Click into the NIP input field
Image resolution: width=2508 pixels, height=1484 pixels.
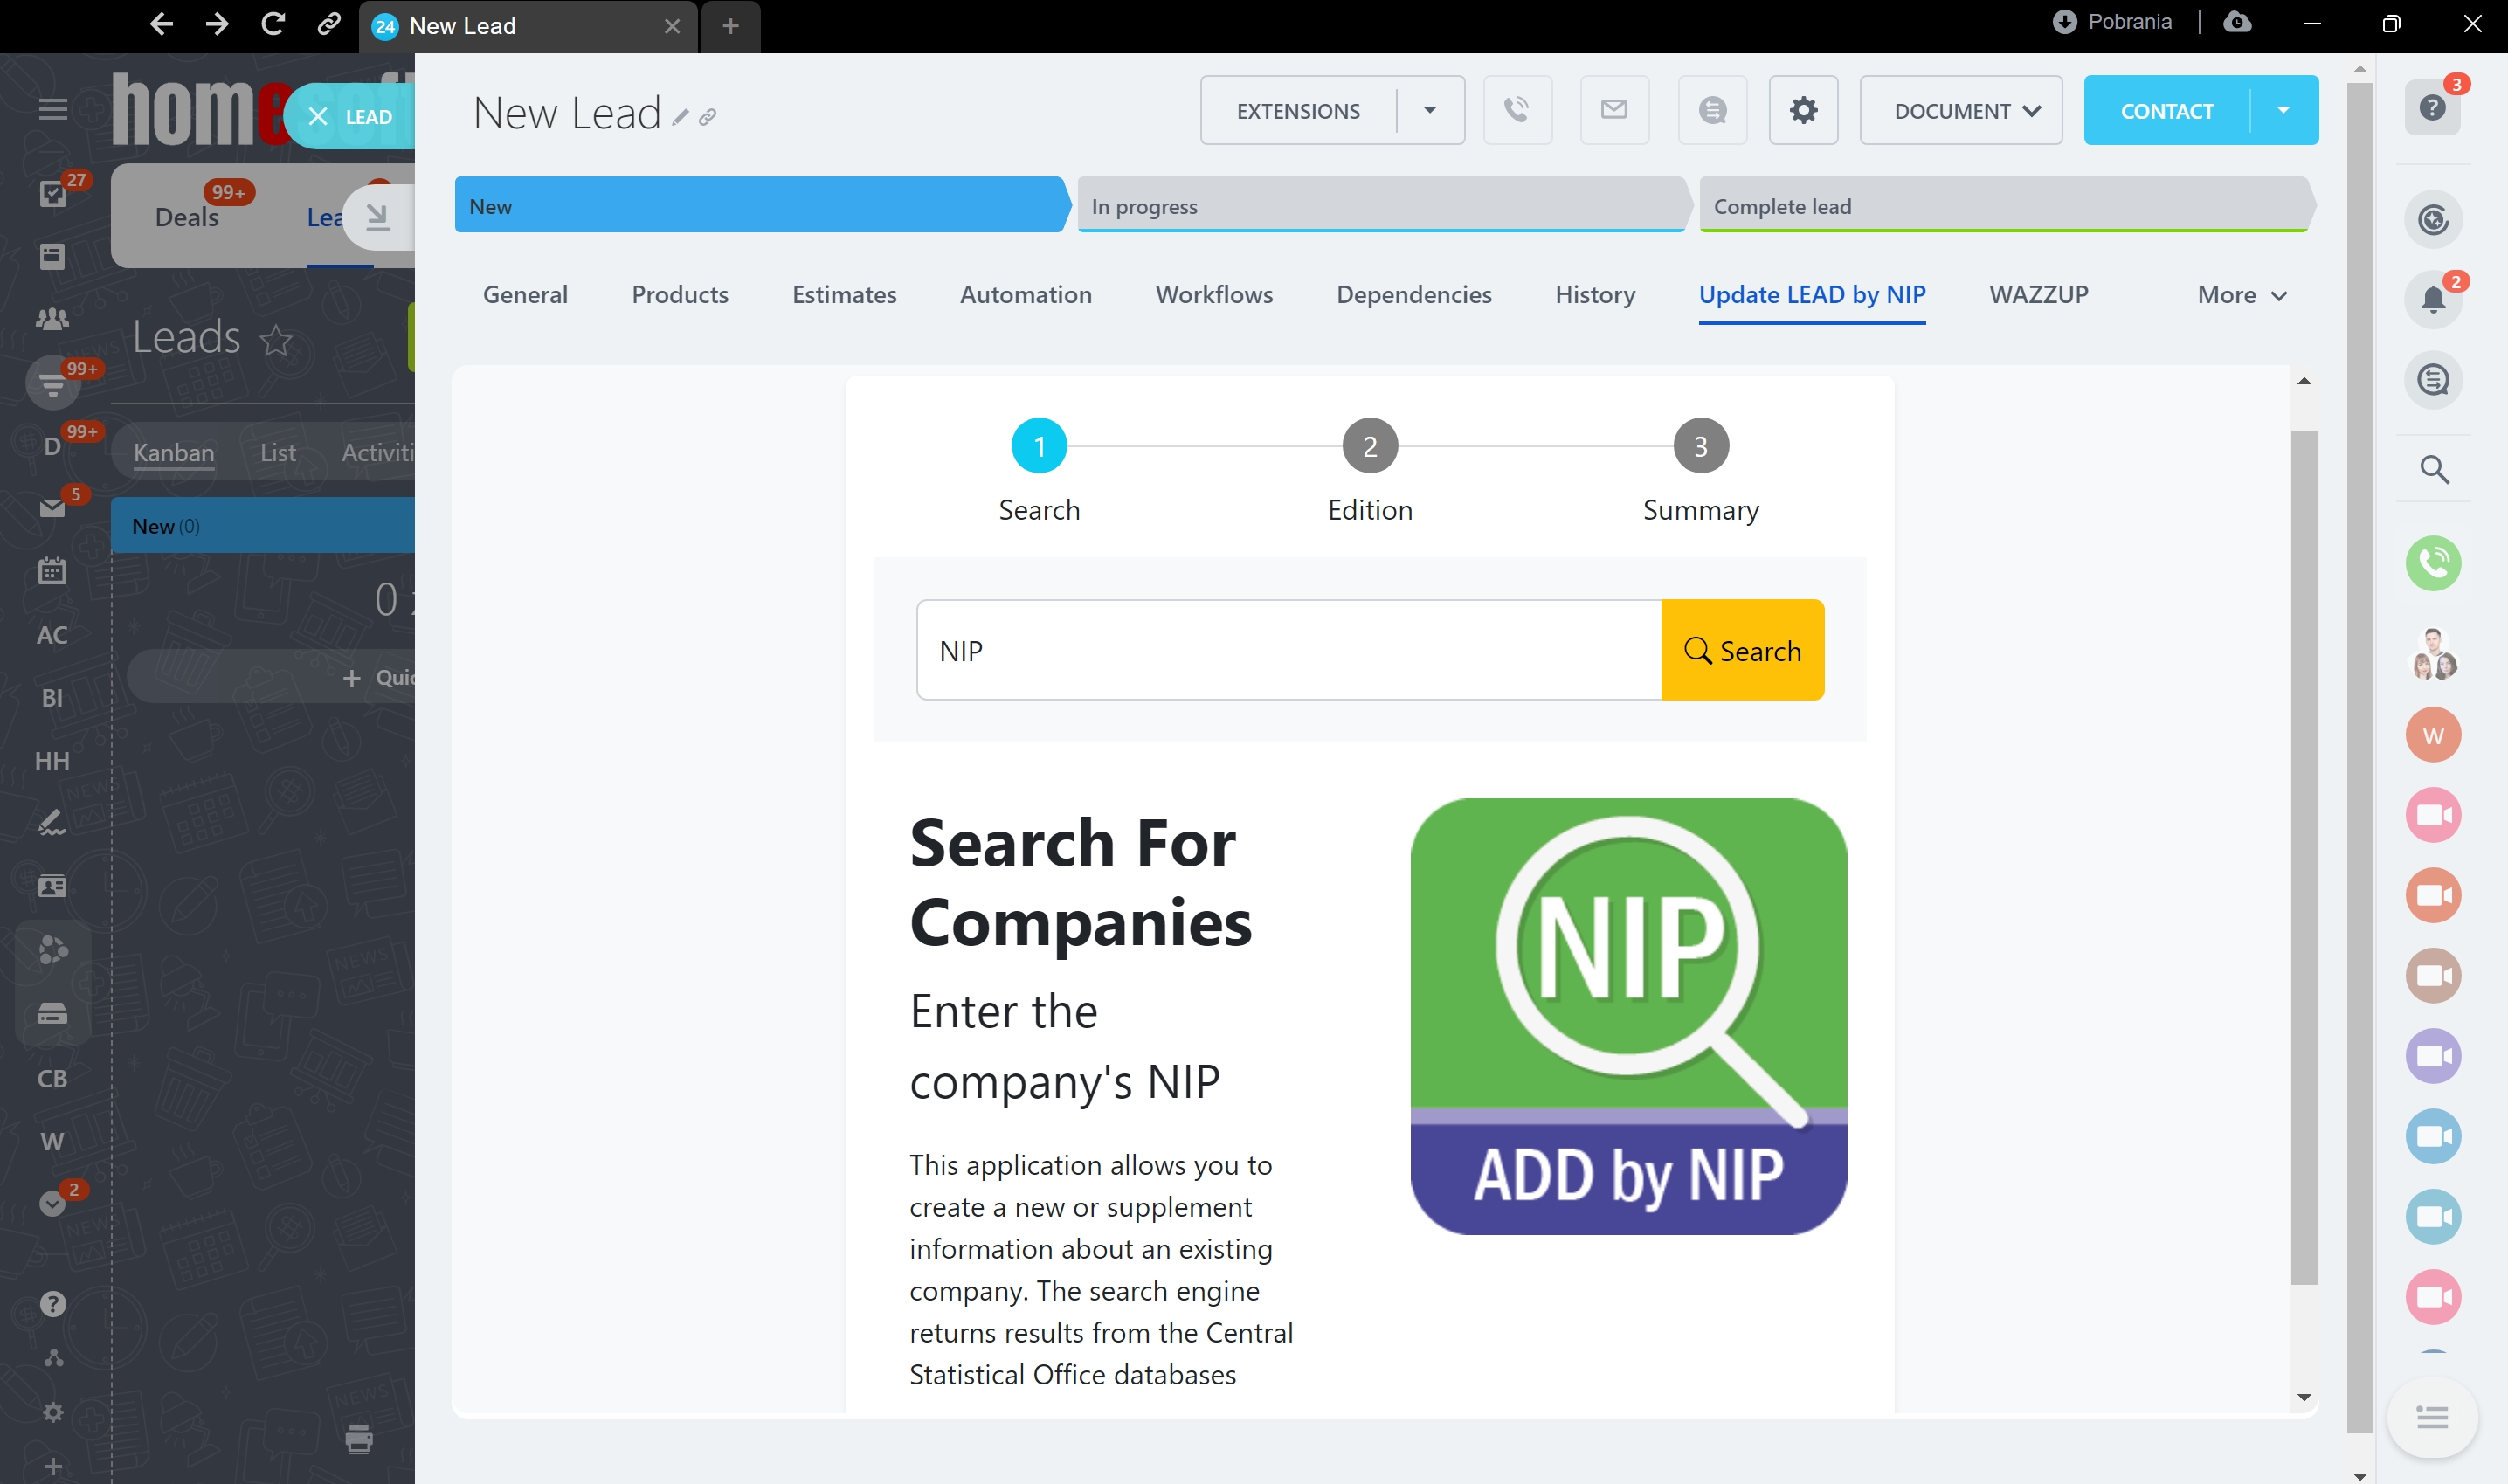pos(1288,650)
